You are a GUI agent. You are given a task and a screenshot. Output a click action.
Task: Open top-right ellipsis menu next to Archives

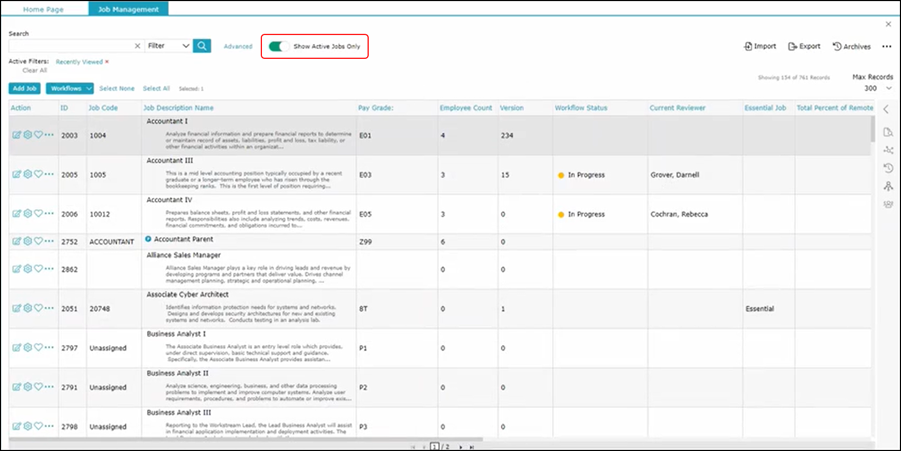pyautogui.click(x=886, y=46)
